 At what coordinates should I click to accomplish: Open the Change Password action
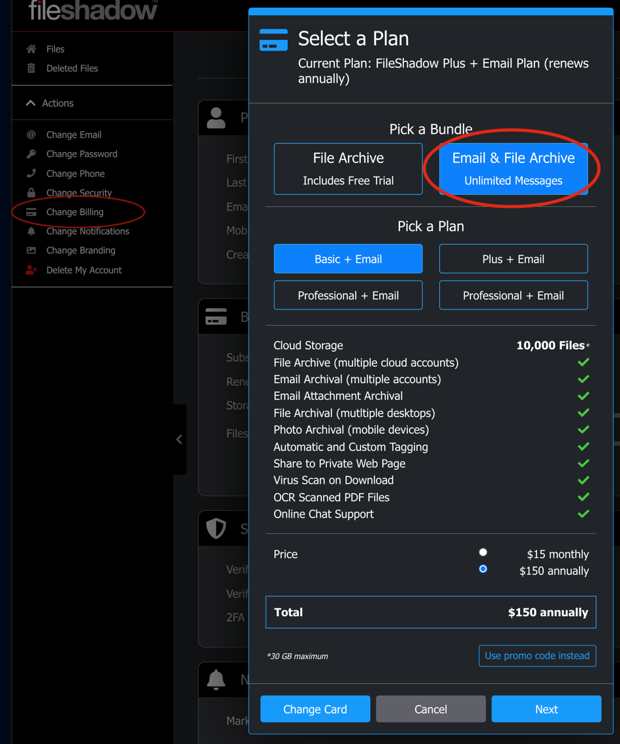point(82,154)
